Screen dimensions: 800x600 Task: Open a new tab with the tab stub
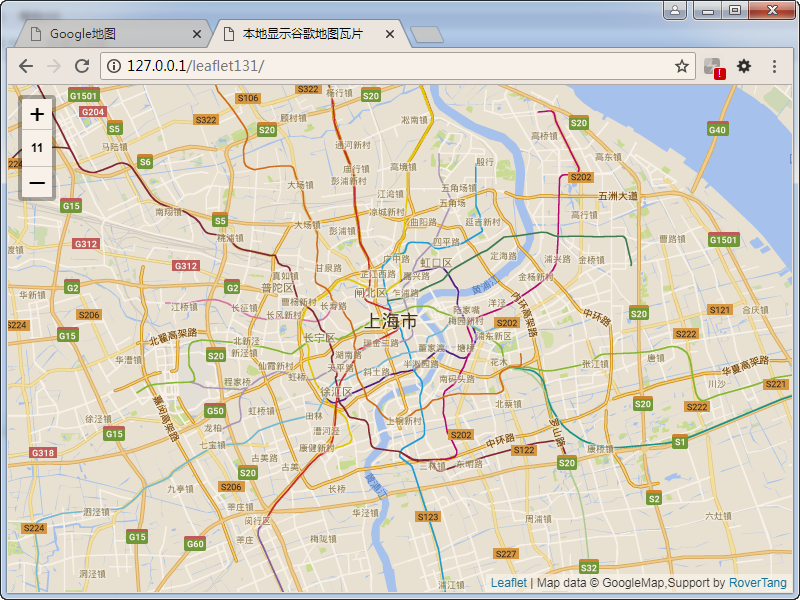tap(427, 33)
